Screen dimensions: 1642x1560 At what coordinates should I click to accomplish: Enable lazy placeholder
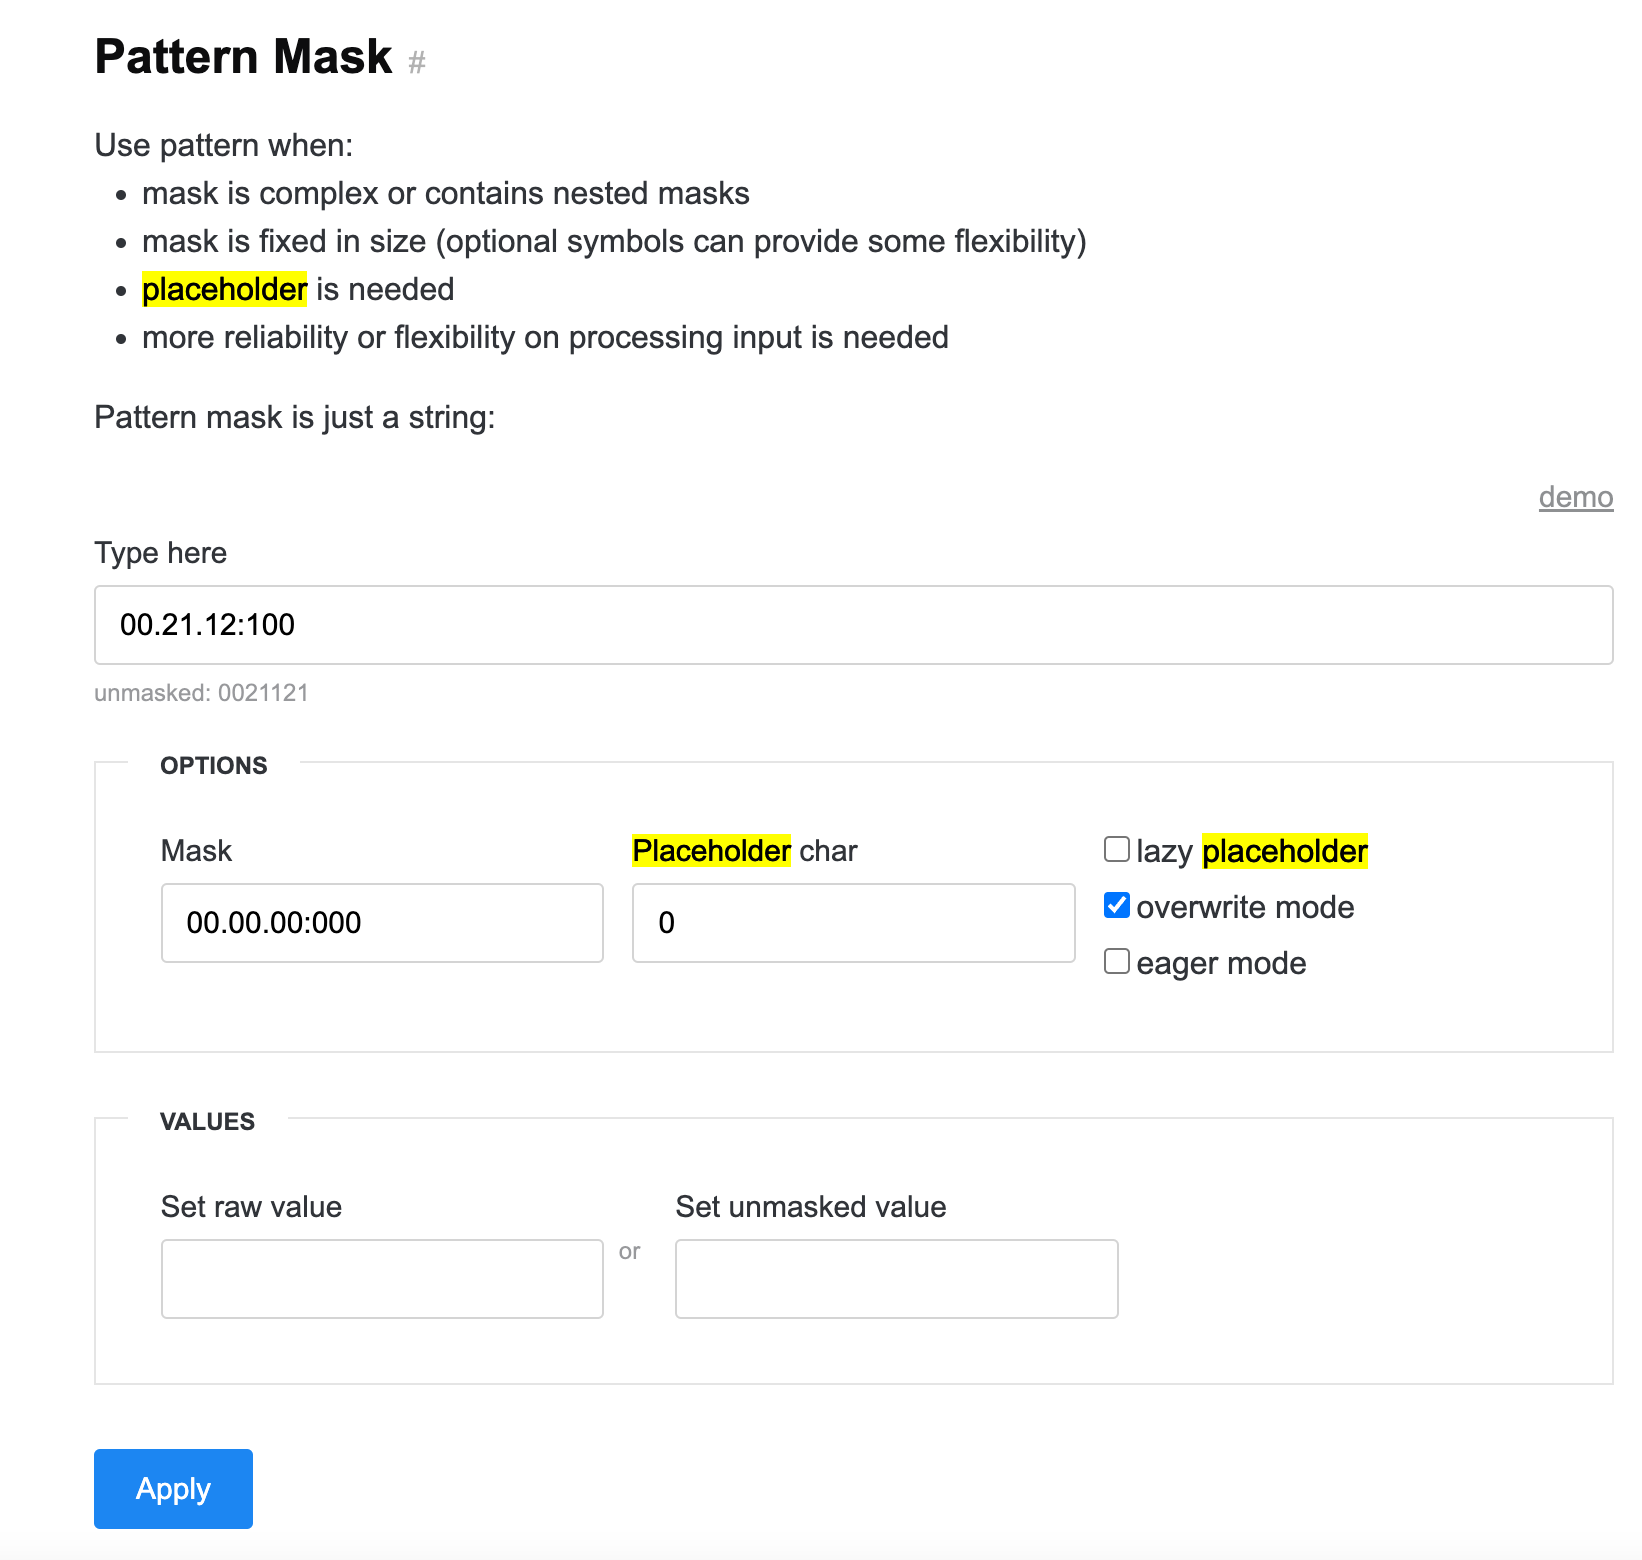pyautogui.click(x=1117, y=849)
